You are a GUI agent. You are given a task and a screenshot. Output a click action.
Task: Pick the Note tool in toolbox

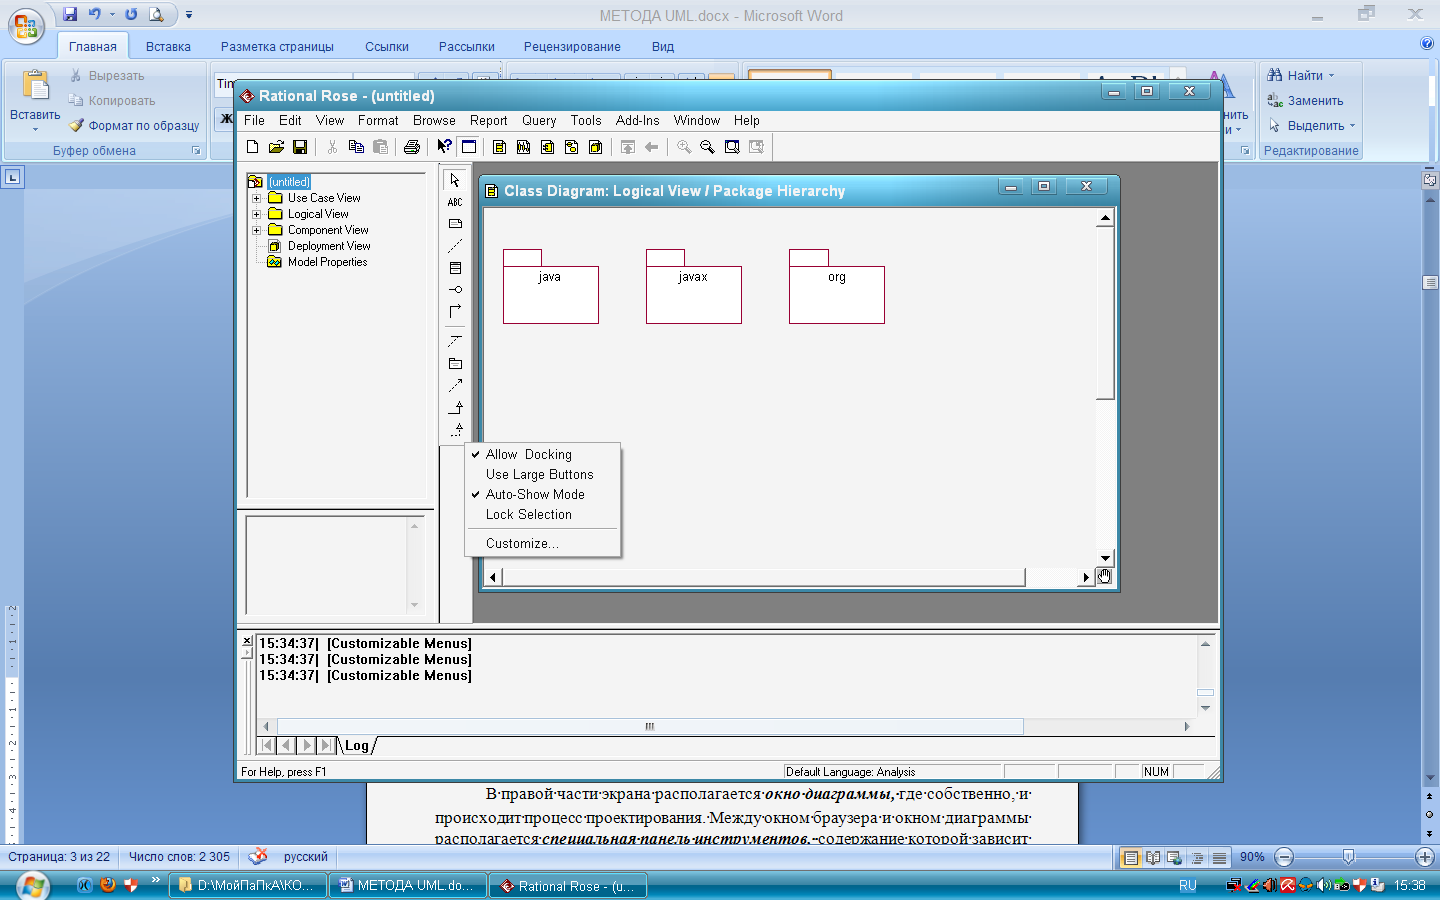coord(455,224)
